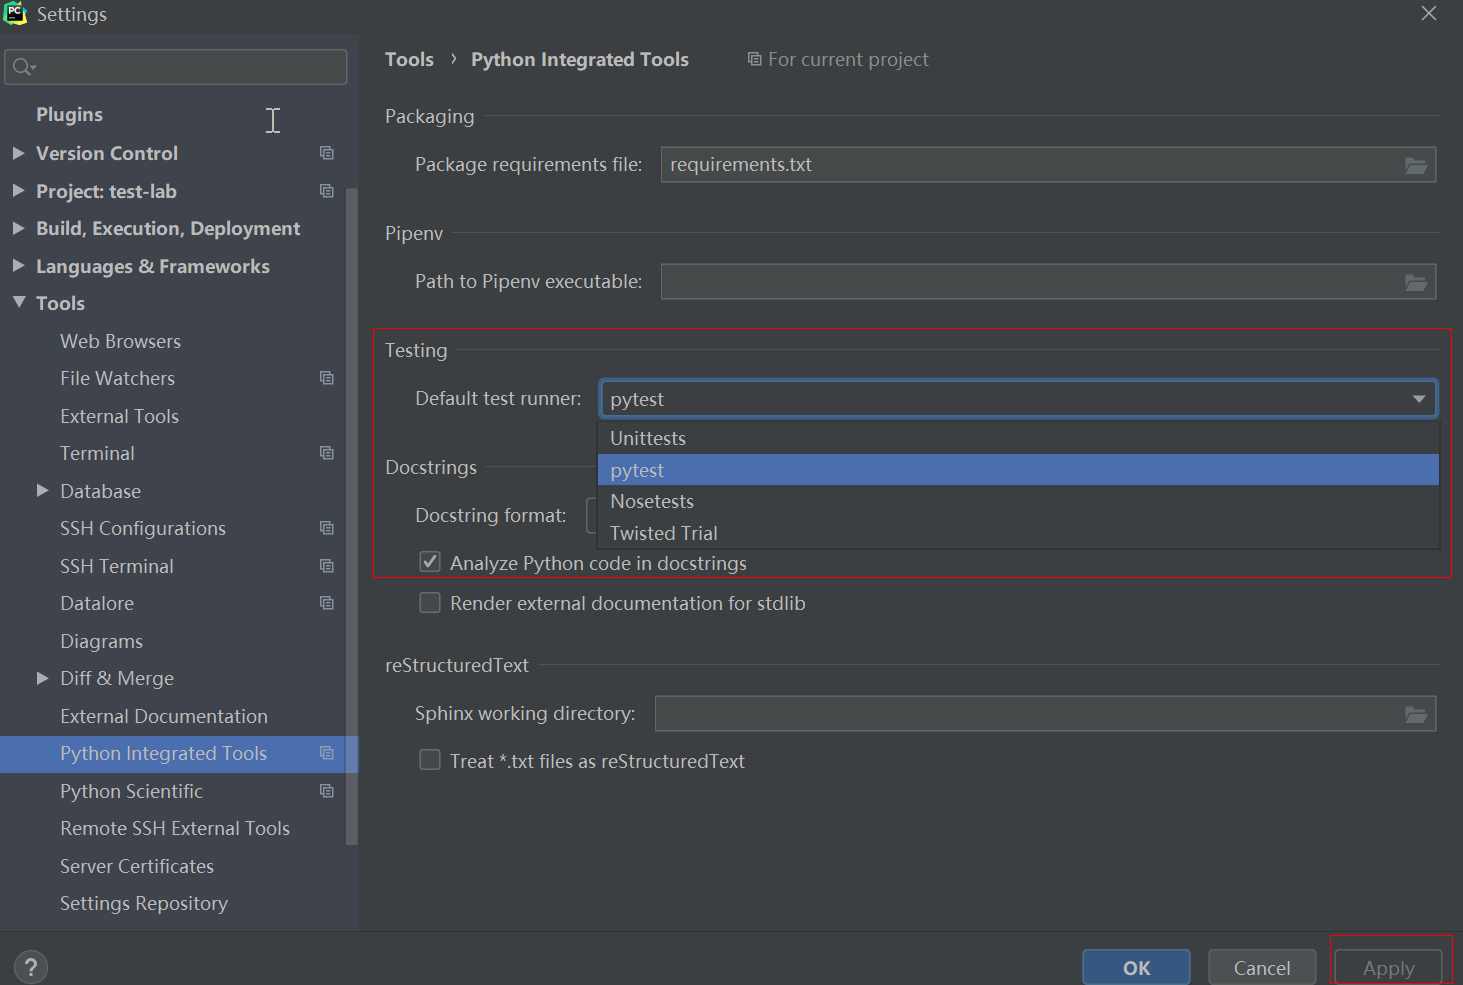Image resolution: width=1463 pixels, height=985 pixels.
Task: Click the Apply button
Action: click(x=1387, y=967)
